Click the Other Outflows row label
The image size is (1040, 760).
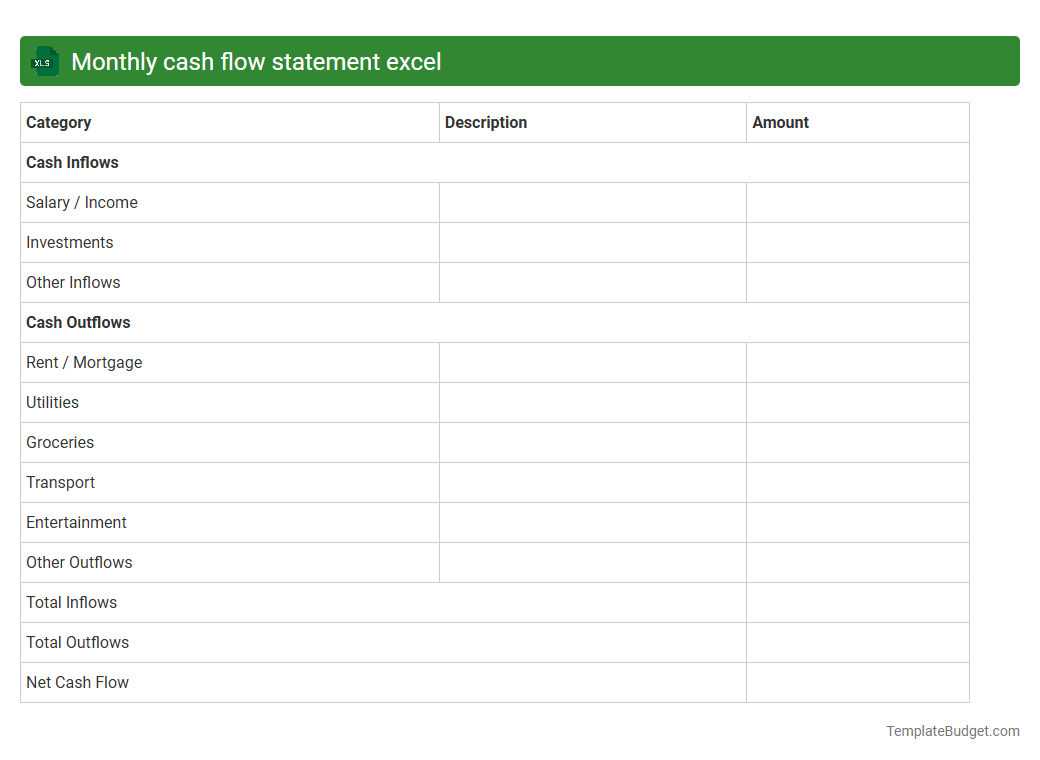(79, 562)
